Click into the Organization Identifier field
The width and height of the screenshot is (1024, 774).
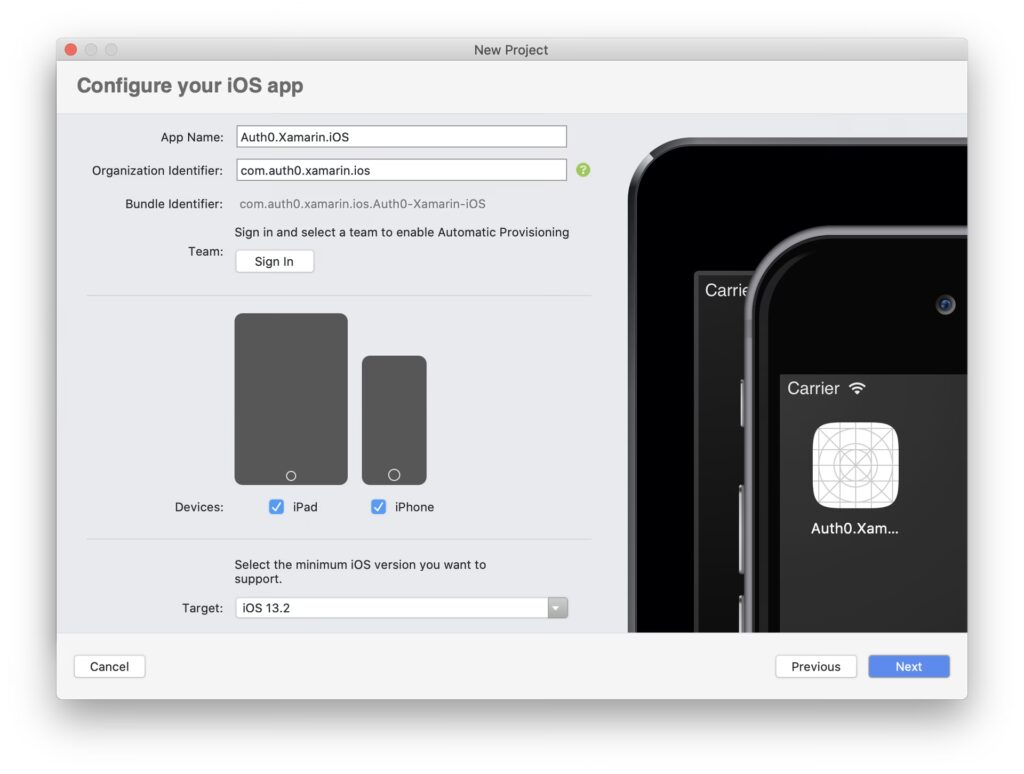tap(401, 170)
